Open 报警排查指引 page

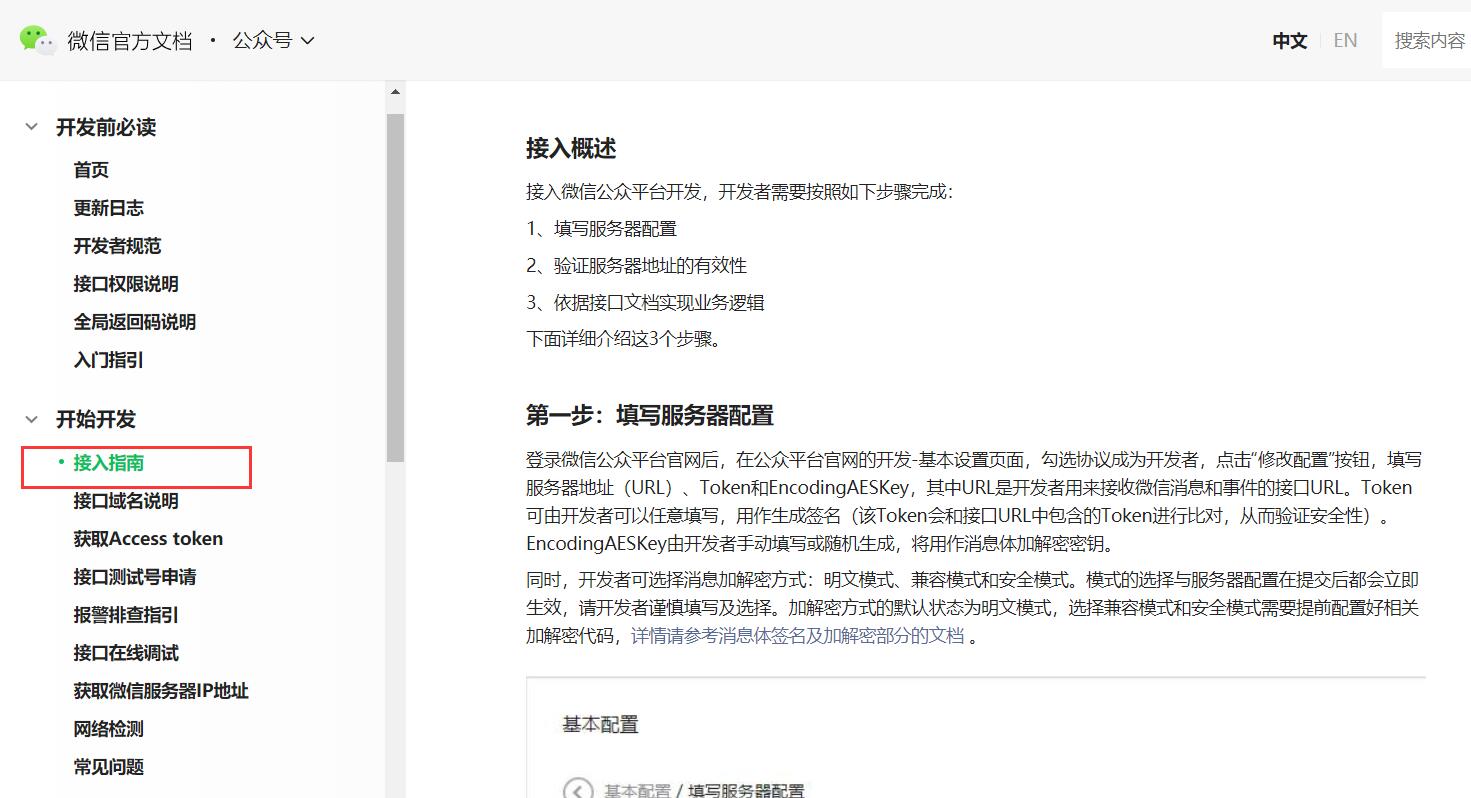tap(126, 615)
